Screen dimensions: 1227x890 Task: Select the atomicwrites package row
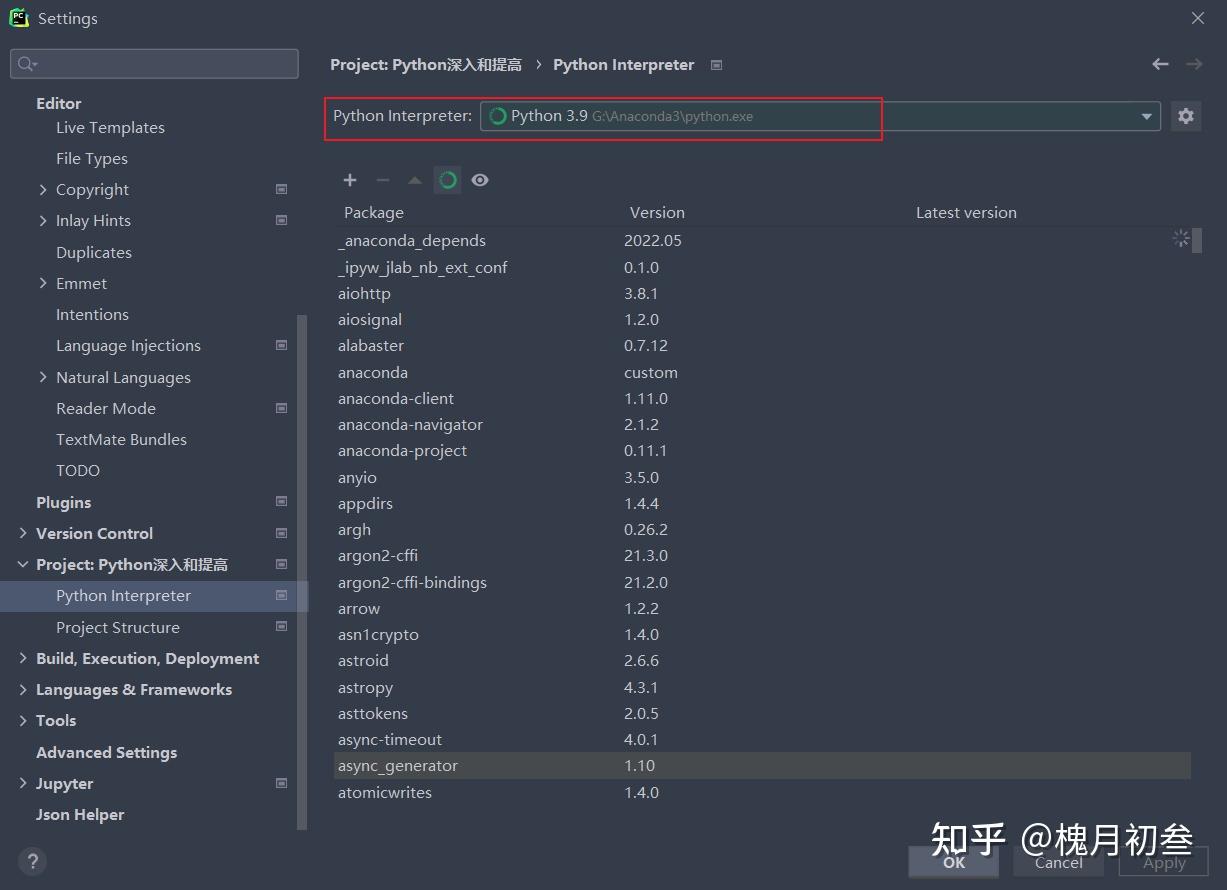click(x=762, y=792)
